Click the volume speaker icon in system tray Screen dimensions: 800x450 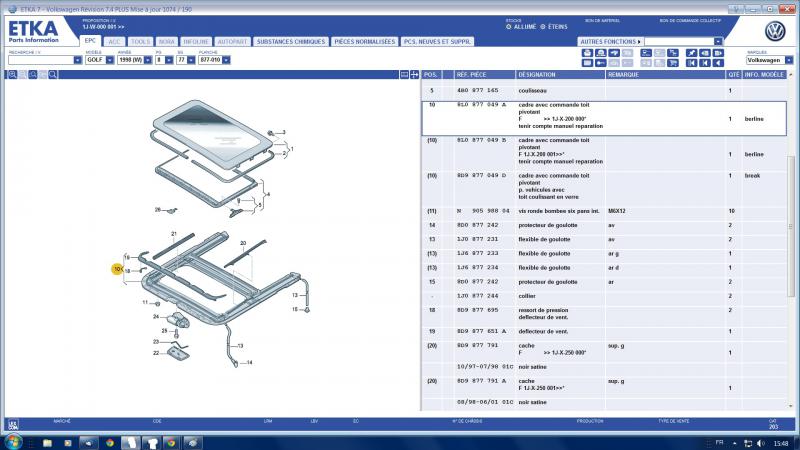tap(761, 443)
